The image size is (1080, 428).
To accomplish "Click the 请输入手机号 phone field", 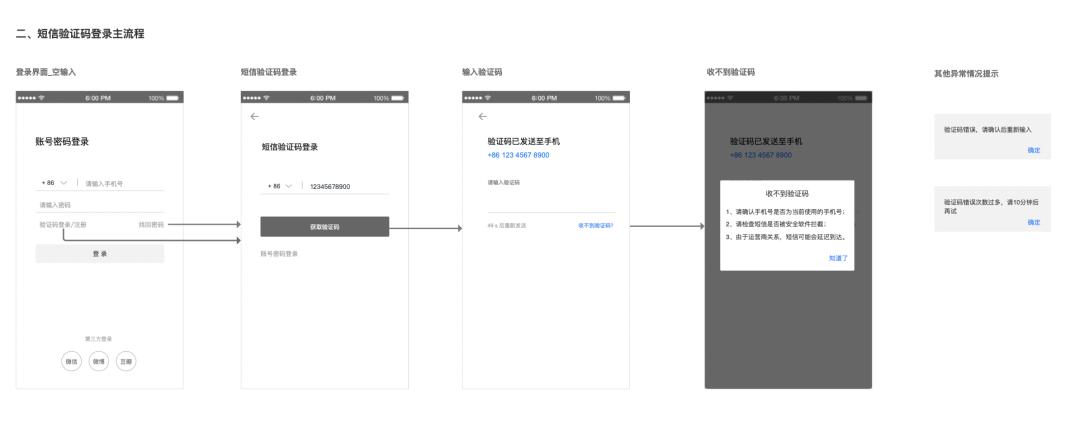I will [x=122, y=183].
